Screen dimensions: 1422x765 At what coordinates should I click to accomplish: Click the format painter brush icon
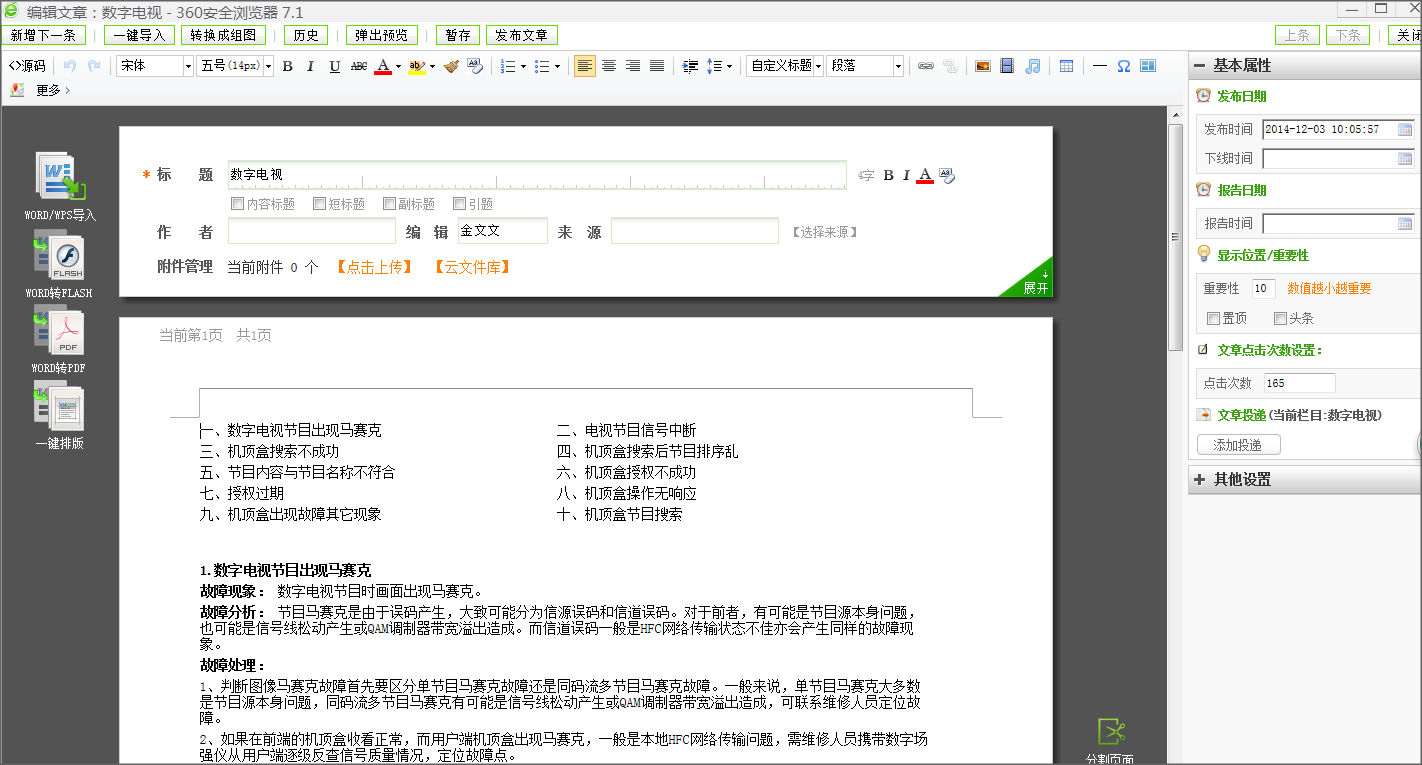(x=451, y=66)
